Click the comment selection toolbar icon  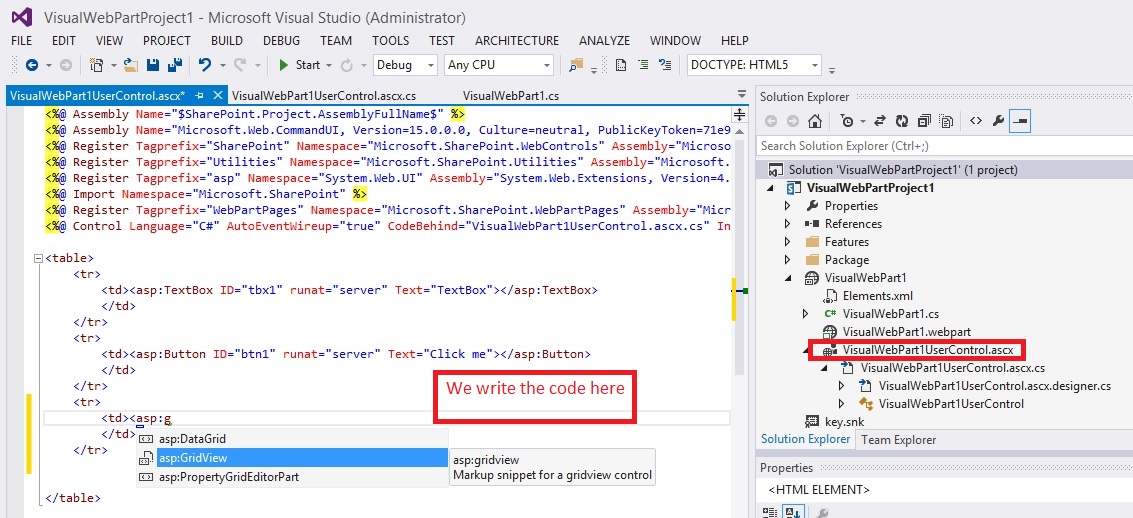point(665,65)
